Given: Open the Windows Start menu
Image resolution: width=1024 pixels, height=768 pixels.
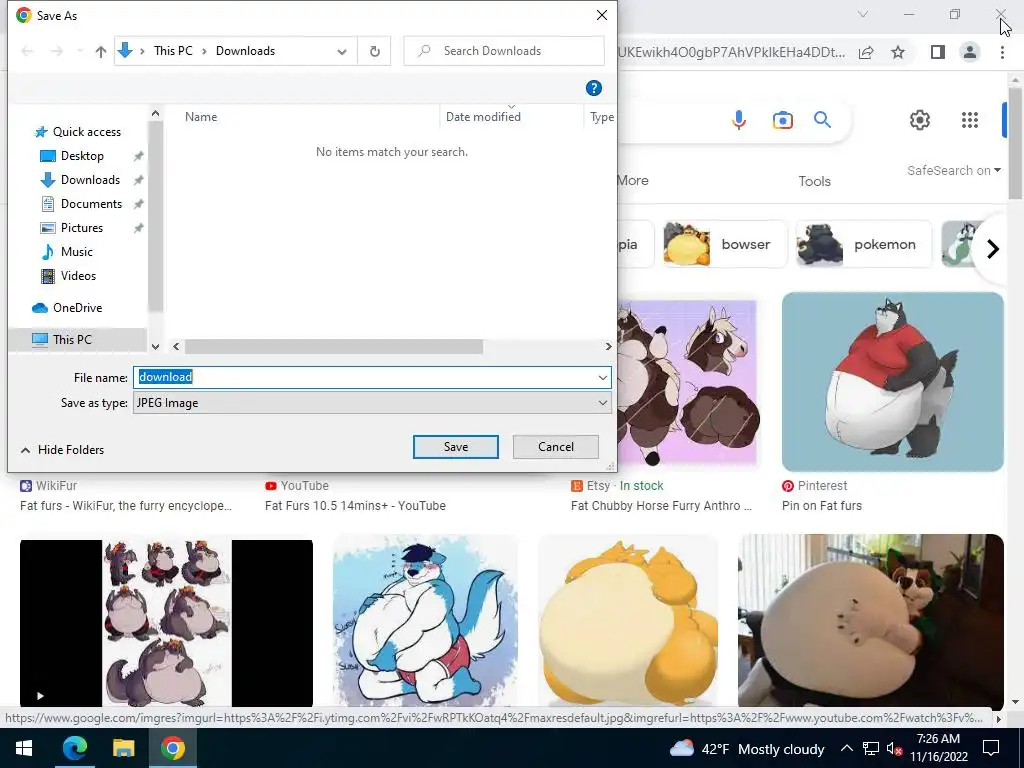Looking at the screenshot, I should [24, 748].
